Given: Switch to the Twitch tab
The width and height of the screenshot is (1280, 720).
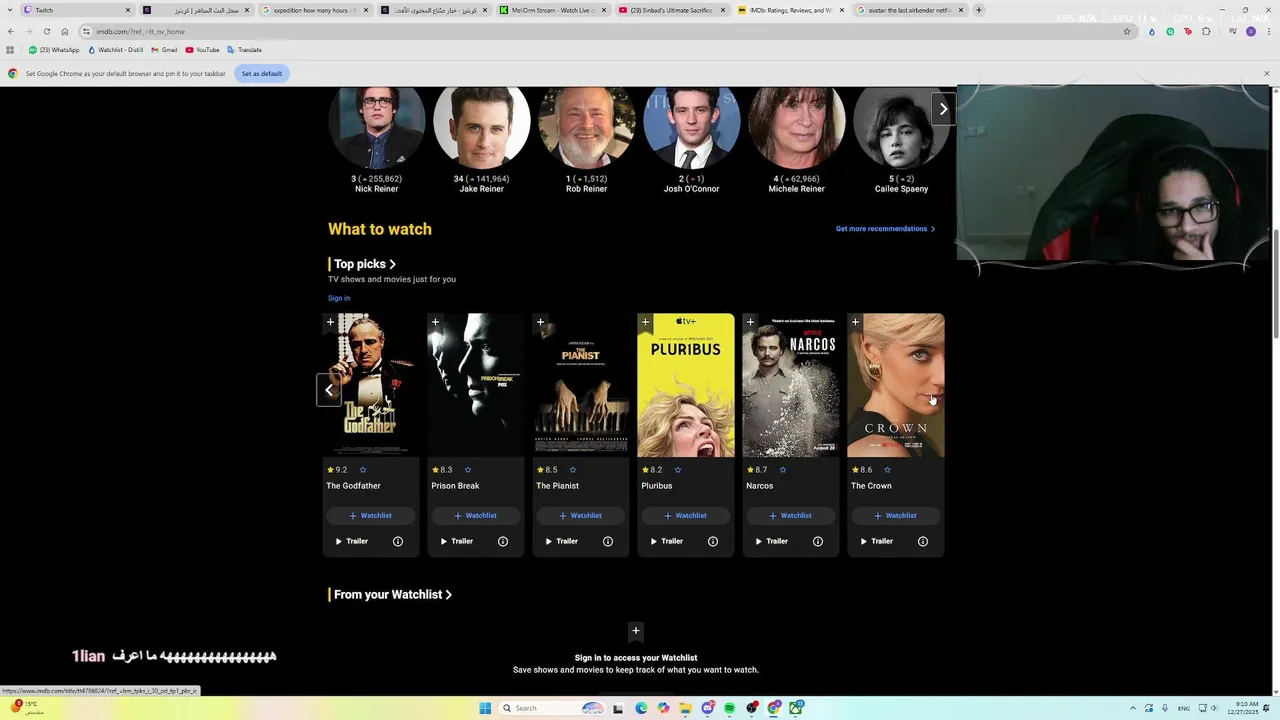Looking at the screenshot, I should (x=77, y=10).
